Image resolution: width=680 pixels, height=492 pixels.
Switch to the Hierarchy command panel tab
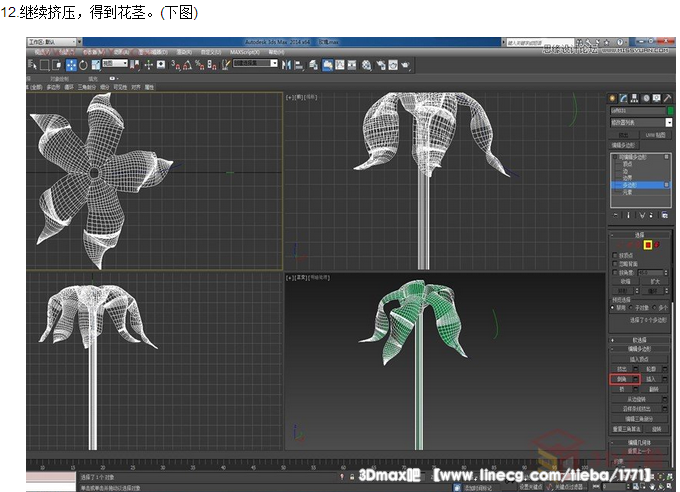click(634, 98)
